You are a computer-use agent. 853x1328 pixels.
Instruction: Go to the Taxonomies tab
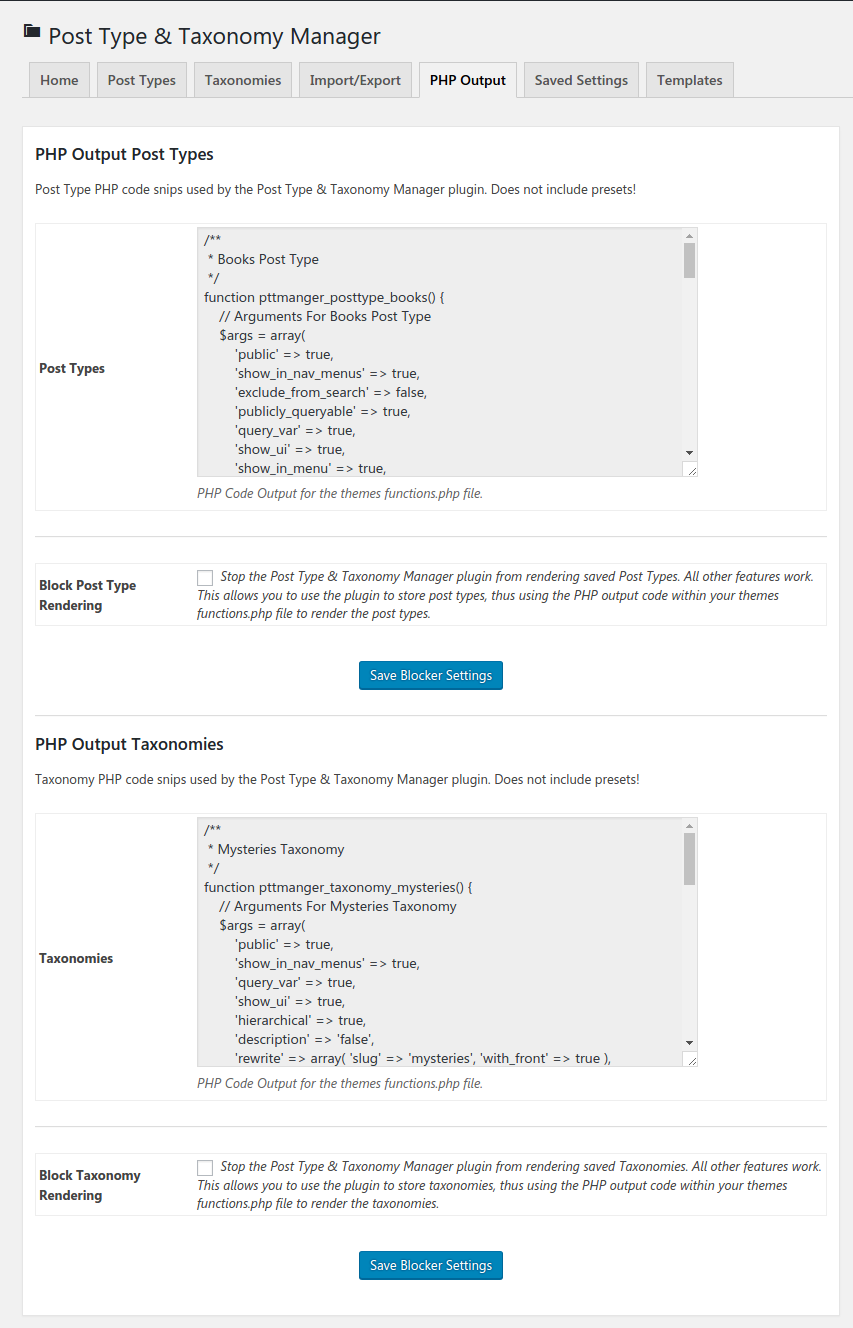(x=243, y=80)
